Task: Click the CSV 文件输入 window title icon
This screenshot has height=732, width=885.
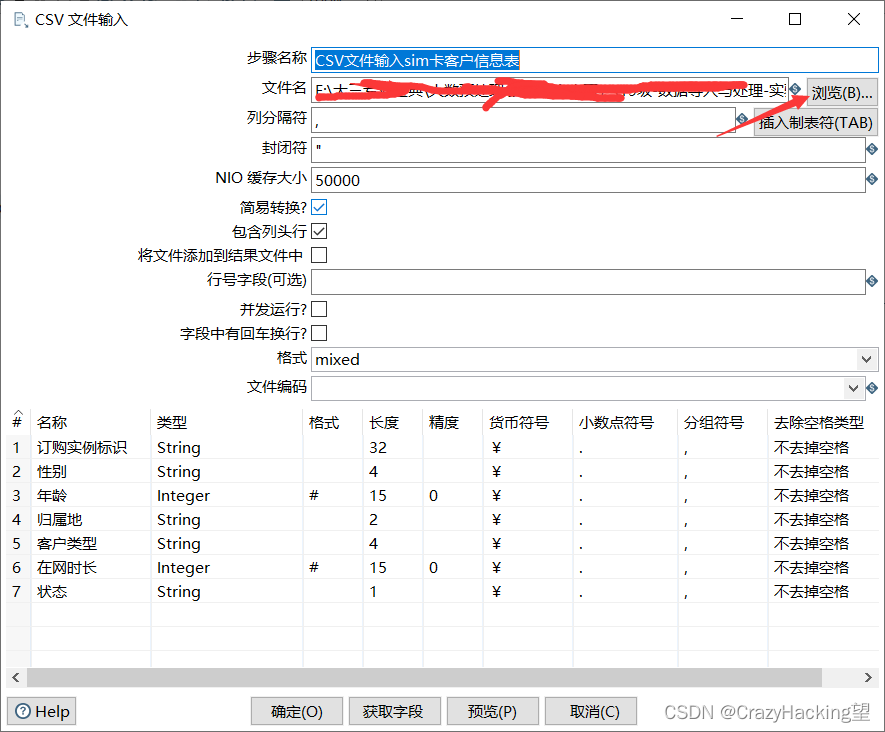Action: point(21,20)
